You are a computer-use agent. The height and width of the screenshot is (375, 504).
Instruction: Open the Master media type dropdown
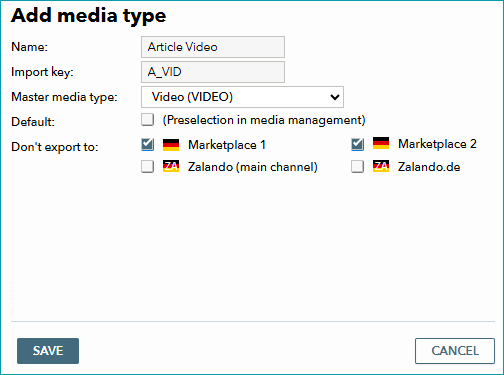click(242, 97)
